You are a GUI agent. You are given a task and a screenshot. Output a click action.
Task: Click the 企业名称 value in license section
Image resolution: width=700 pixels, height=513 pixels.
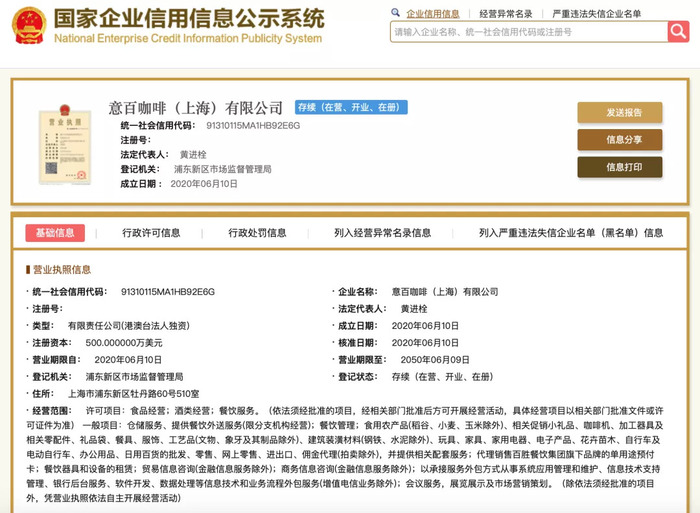(x=445, y=292)
